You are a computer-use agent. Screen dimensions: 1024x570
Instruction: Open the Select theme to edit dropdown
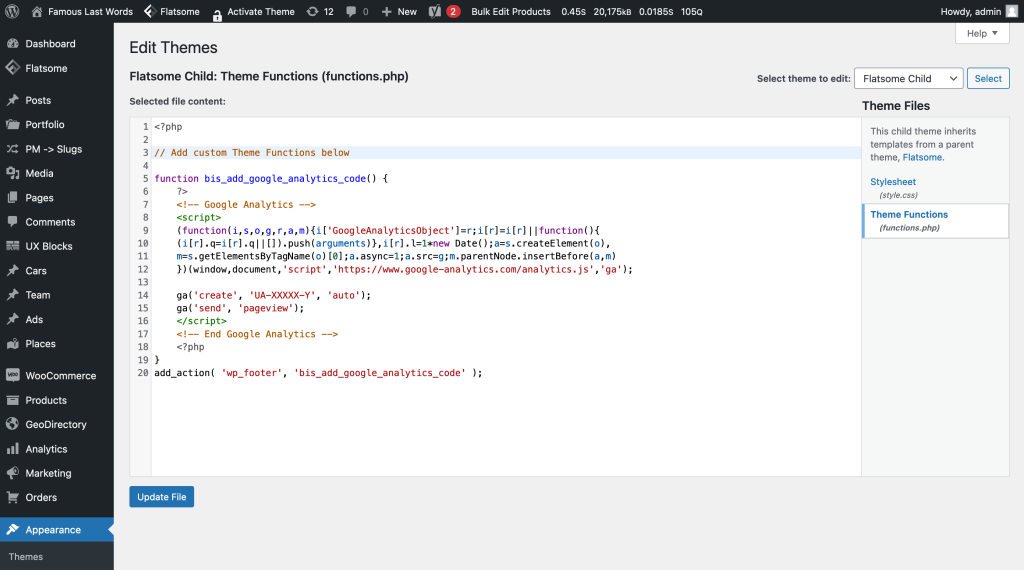(x=908, y=78)
